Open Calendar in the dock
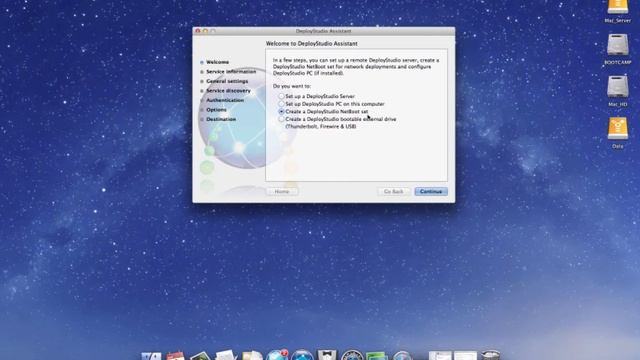This screenshot has width=640, height=360. (176, 356)
